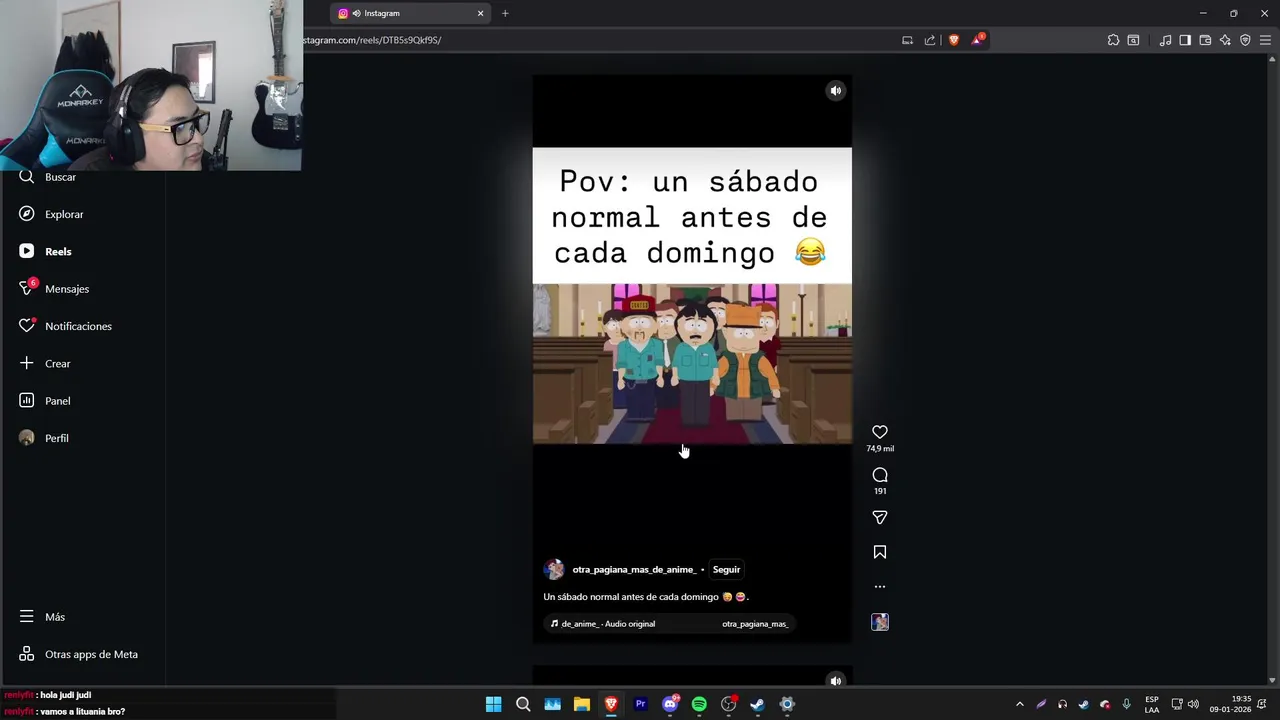Toggle sound on the next reel below
This screenshot has height=720, width=1280.
point(836,680)
